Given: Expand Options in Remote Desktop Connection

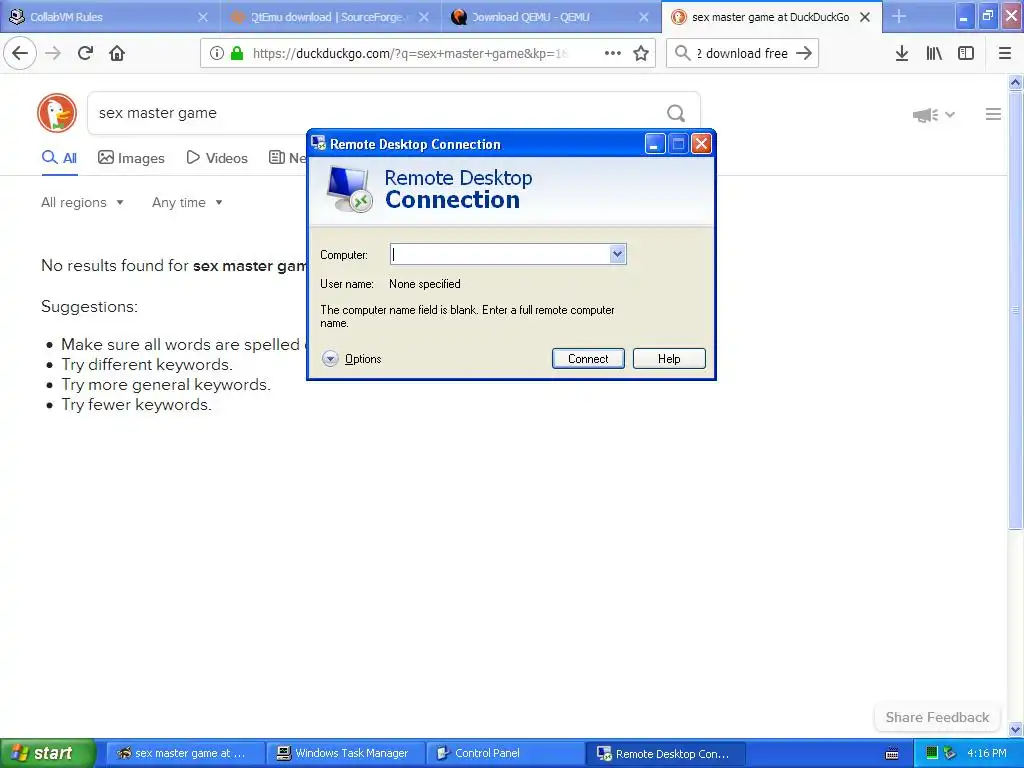Looking at the screenshot, I should [x=351, y=359].
